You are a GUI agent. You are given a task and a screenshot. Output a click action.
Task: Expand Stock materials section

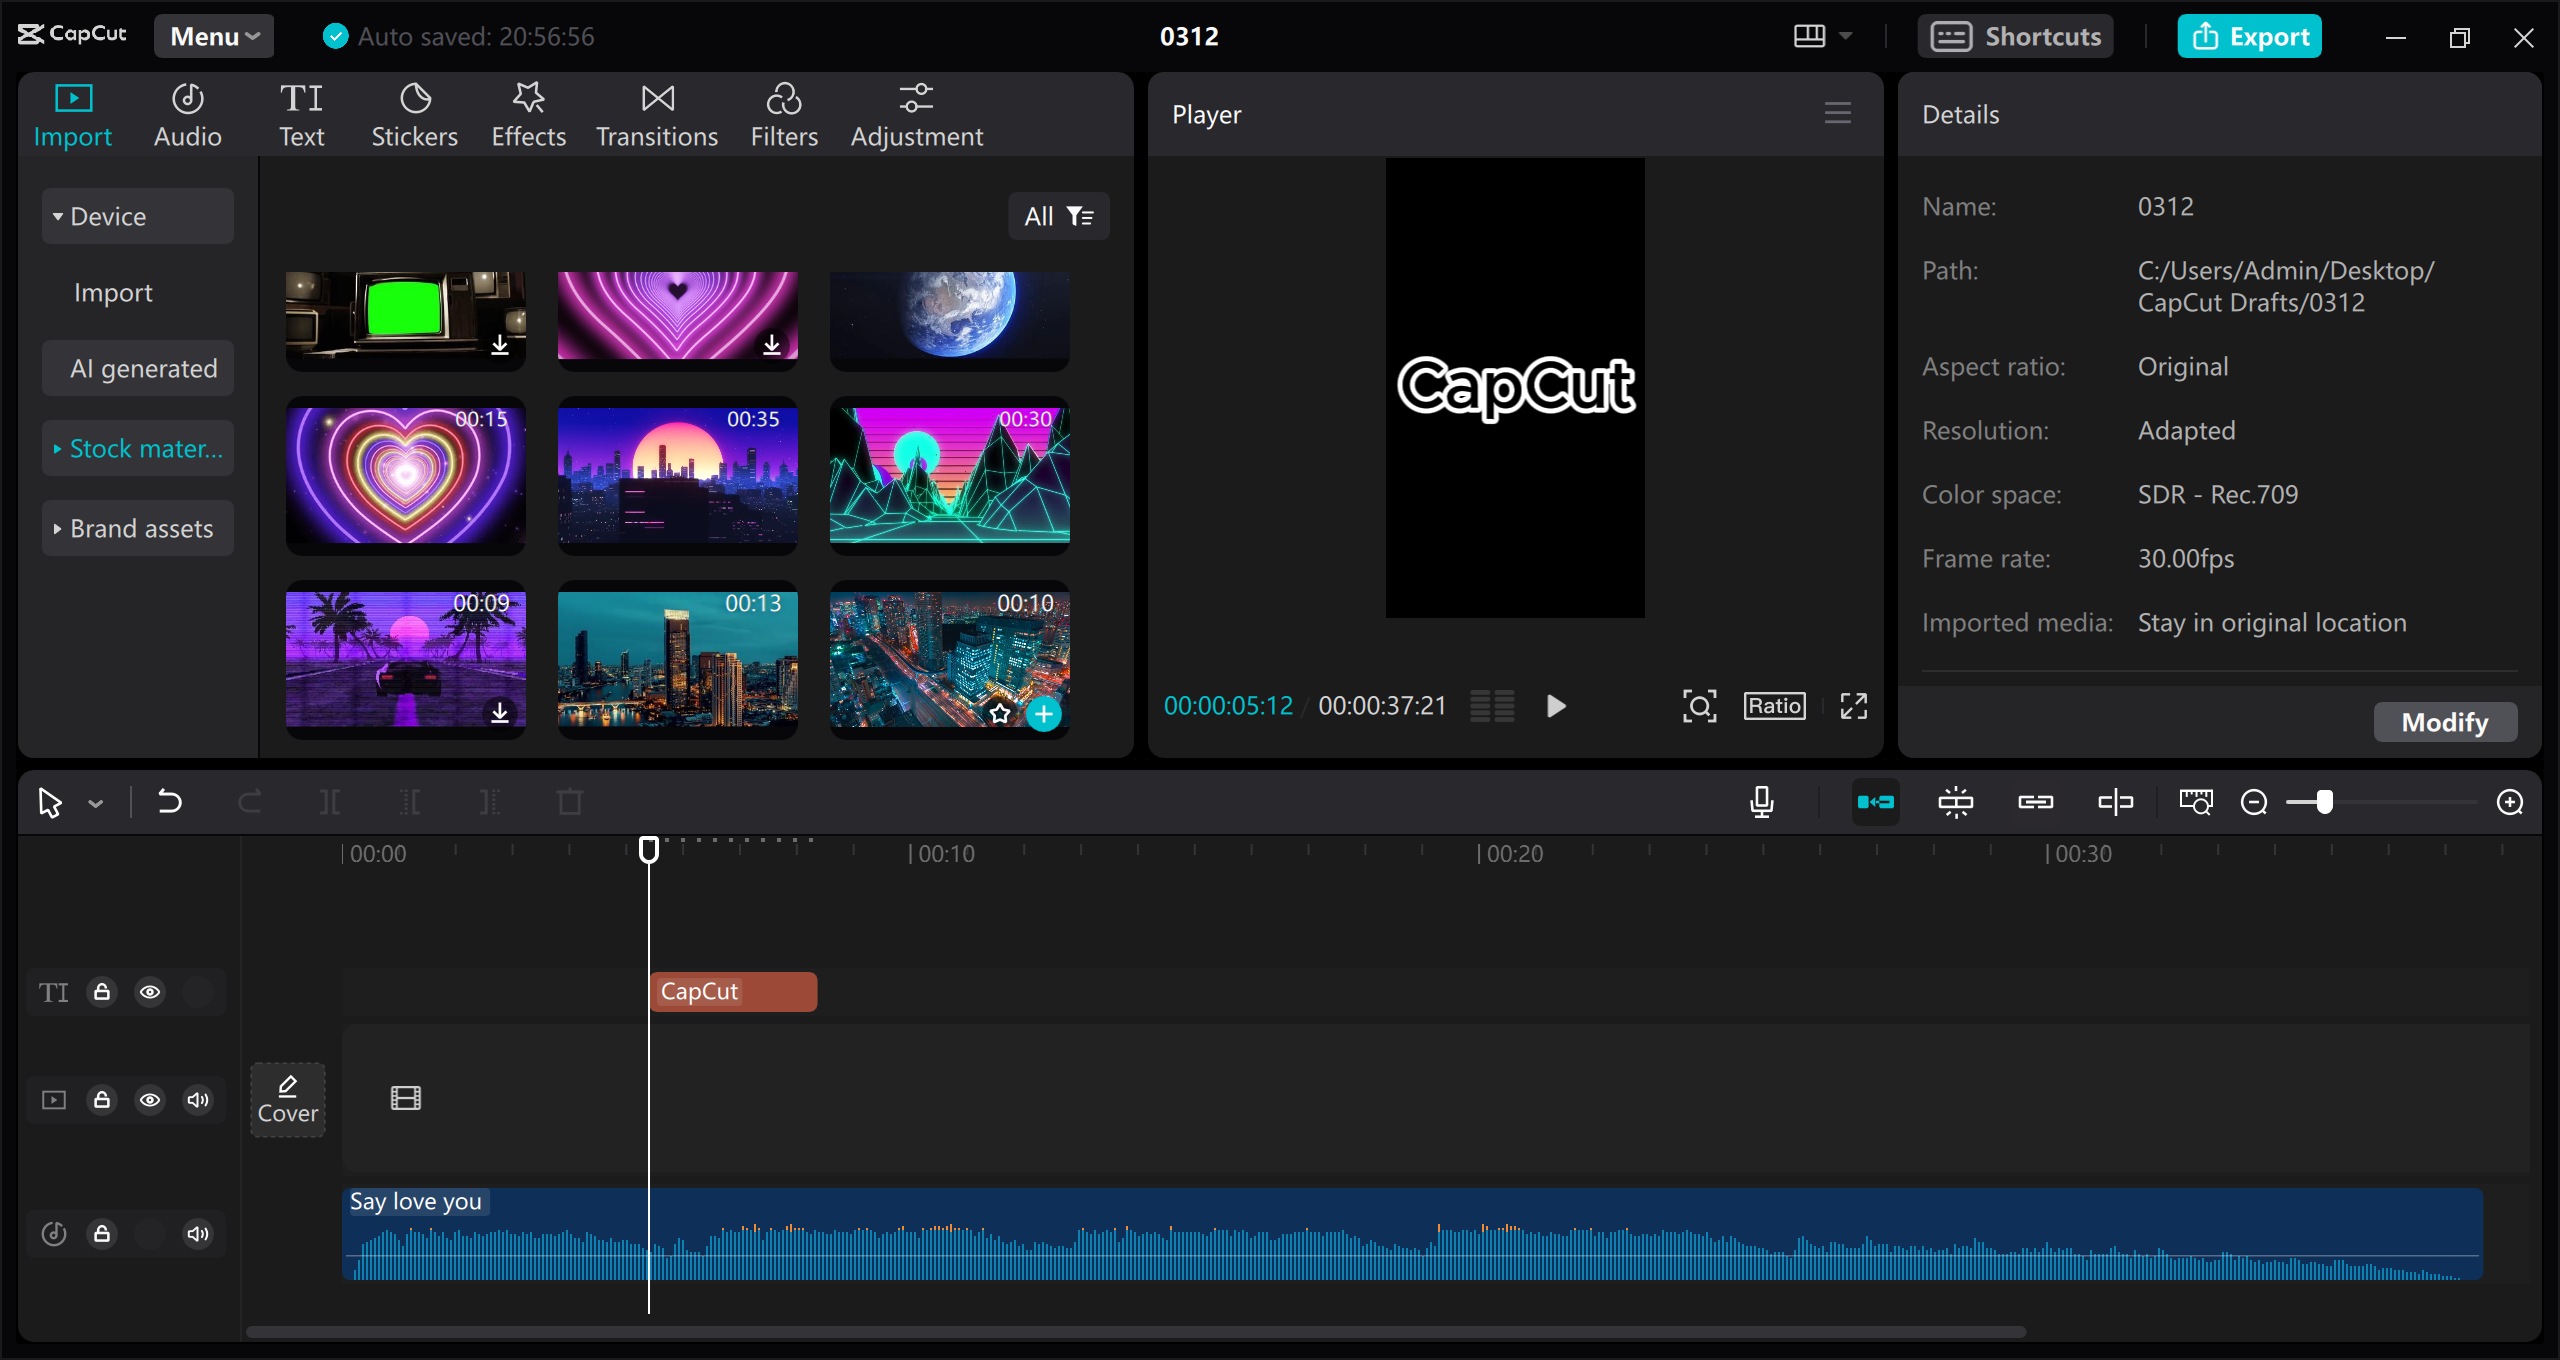tap(138, 448)
